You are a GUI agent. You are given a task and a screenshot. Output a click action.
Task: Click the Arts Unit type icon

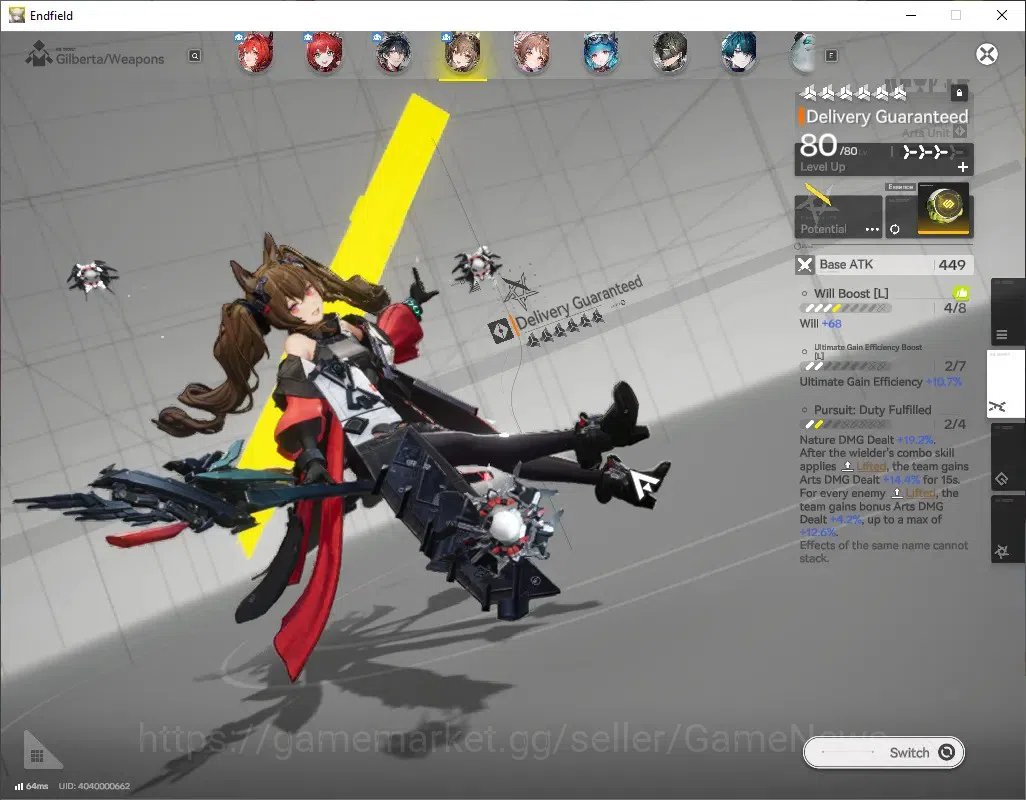(960, 132)
